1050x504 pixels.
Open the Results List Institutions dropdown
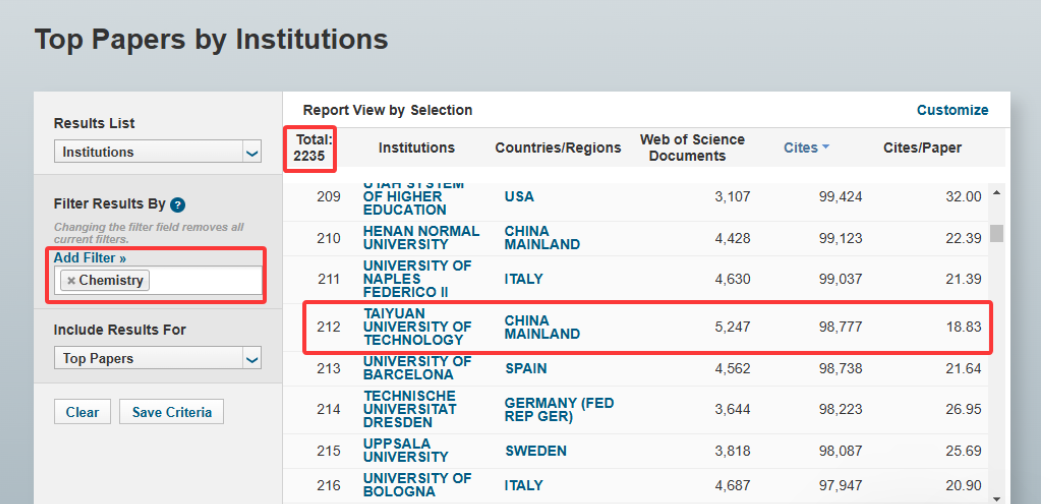(x=157, y=152)
